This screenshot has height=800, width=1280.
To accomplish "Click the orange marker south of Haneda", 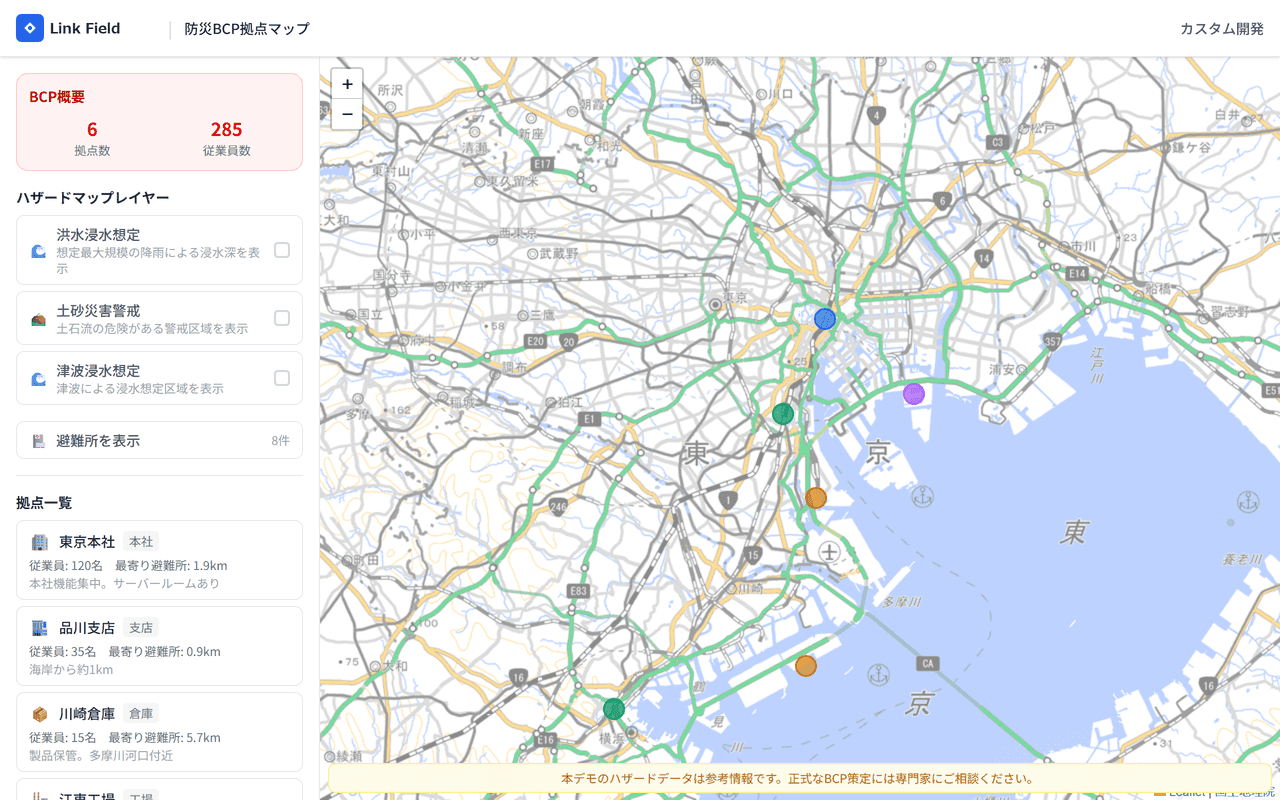I will 806,666.
